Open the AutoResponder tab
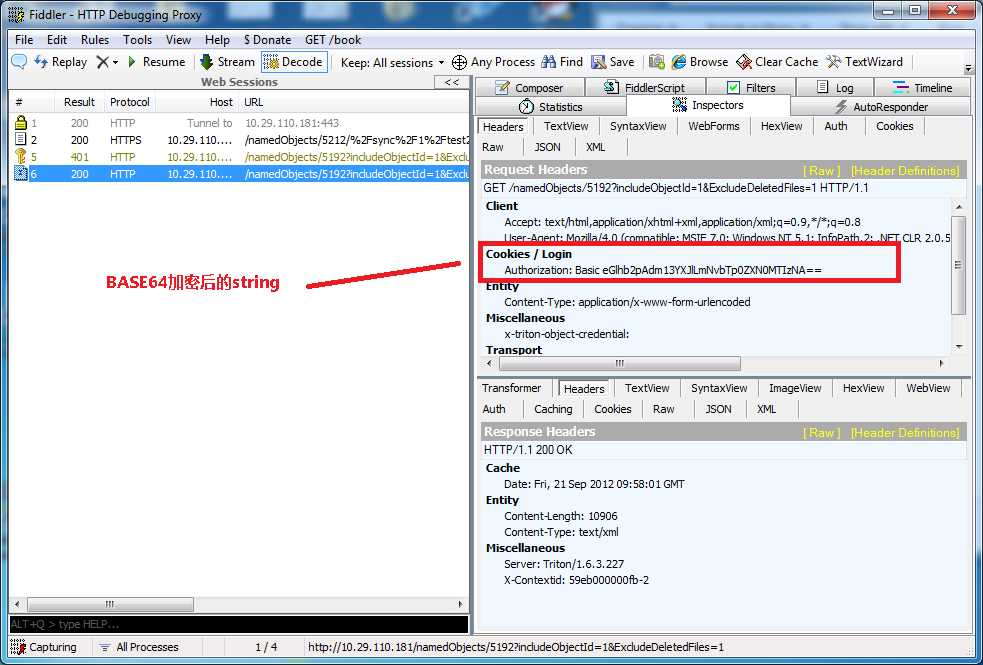This screenshot has height=665, width=983. pyautogui.click(x=881, y=107)
